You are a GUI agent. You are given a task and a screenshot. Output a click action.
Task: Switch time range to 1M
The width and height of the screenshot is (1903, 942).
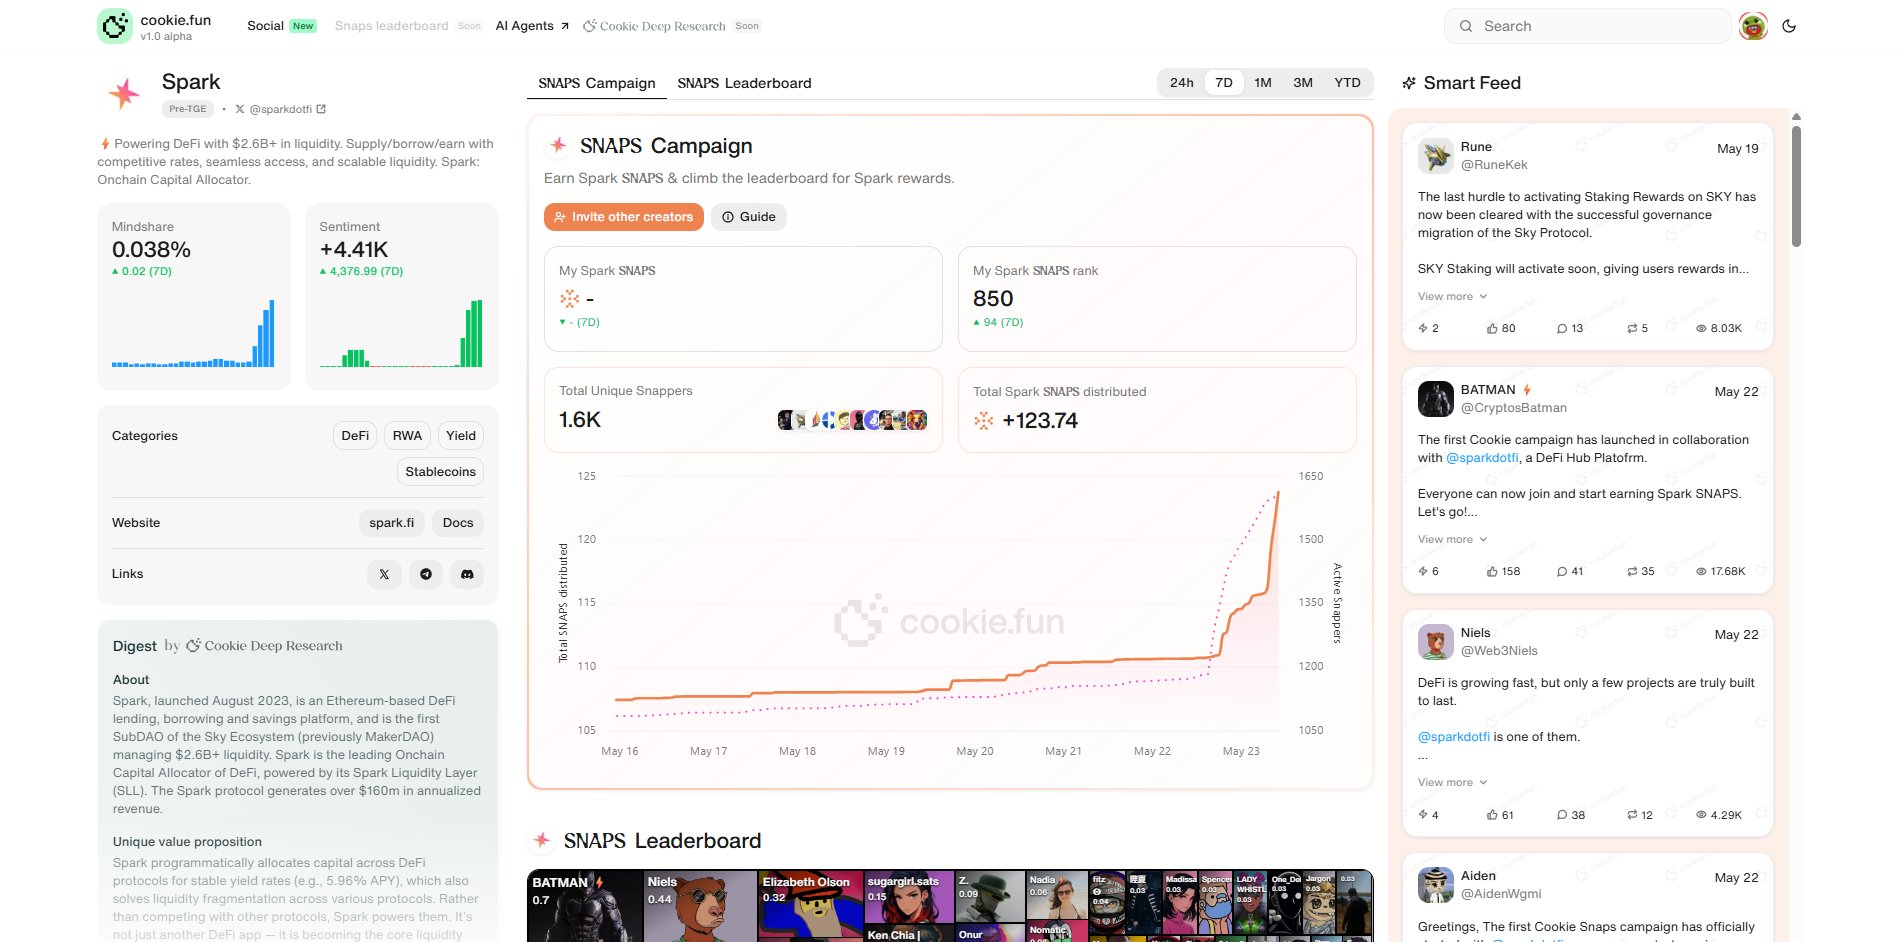1262,83
